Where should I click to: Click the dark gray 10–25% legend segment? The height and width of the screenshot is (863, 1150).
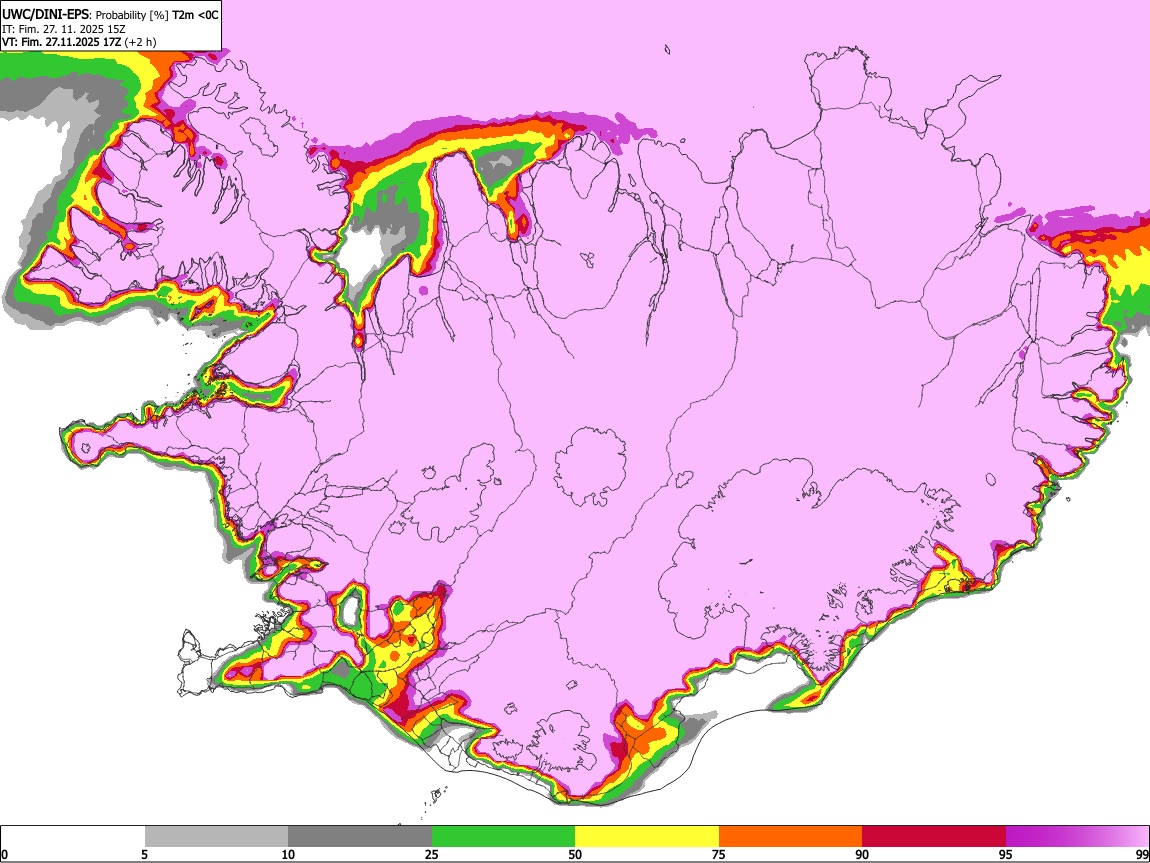pyautogui.click(x=360, y=836)
